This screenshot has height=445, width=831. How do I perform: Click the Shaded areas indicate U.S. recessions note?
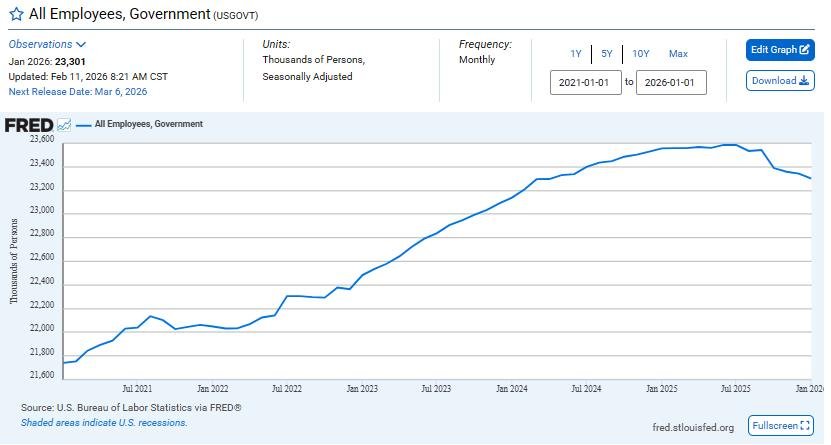tap(104, 423)
